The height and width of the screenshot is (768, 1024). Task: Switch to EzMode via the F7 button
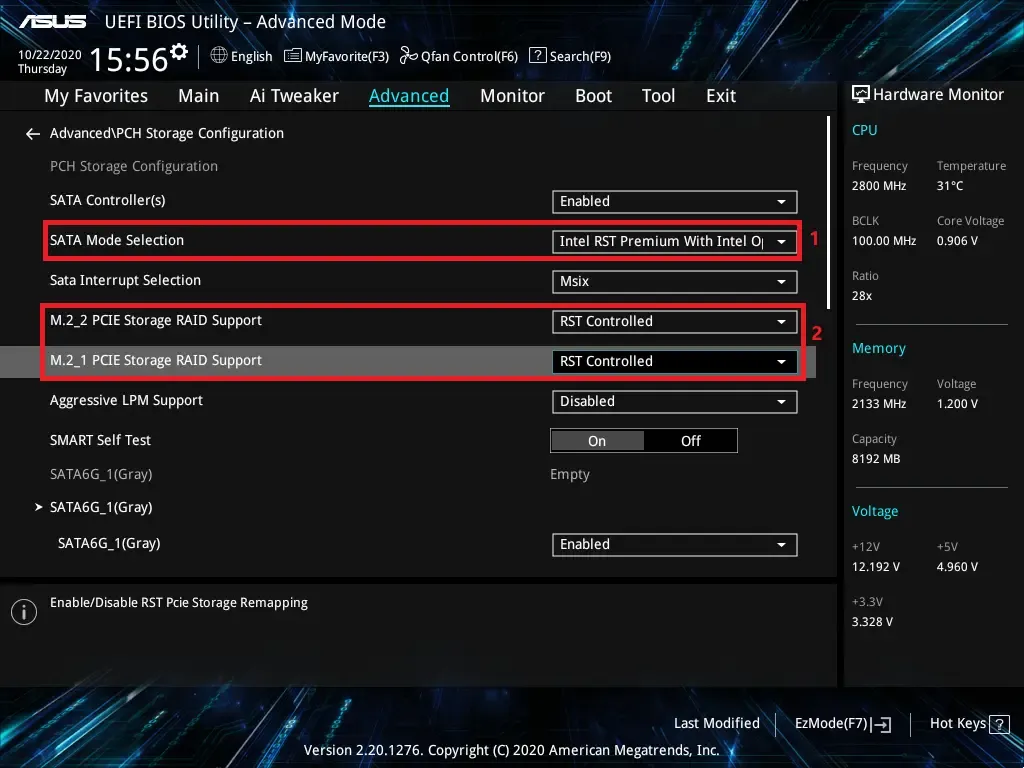pos(840,723)
